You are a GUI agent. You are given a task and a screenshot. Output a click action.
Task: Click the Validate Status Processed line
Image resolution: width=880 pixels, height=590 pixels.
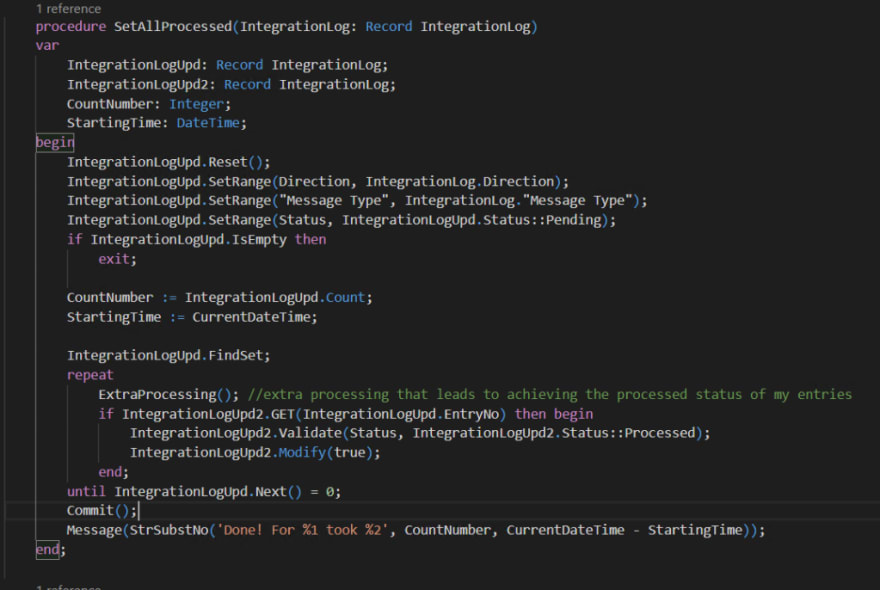pyautogui.click(x=420, y=433)
